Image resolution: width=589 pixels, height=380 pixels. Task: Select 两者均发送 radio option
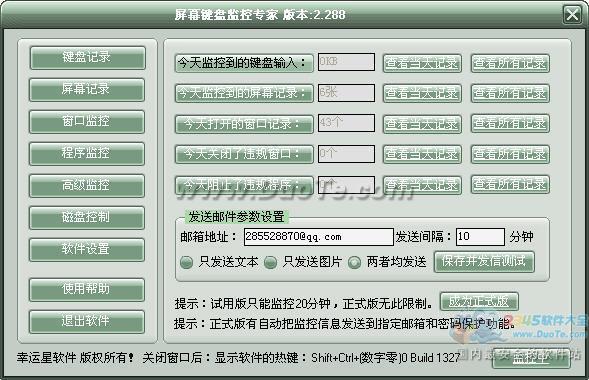click(x=354, y=262)
